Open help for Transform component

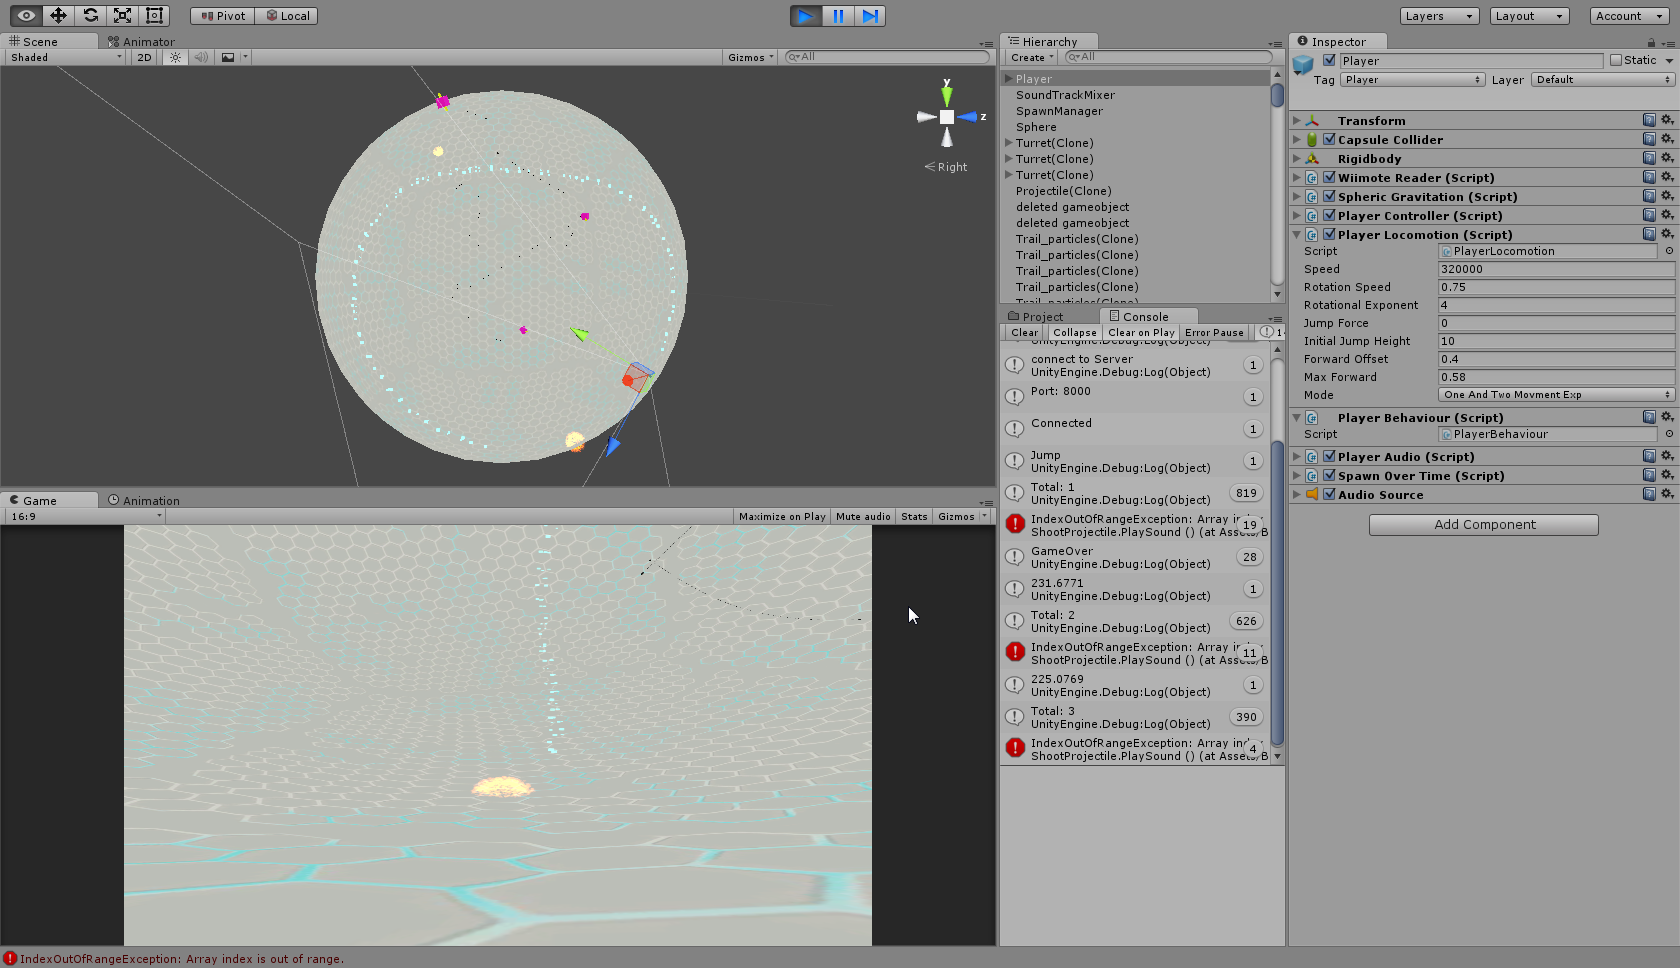point(1649,120)
